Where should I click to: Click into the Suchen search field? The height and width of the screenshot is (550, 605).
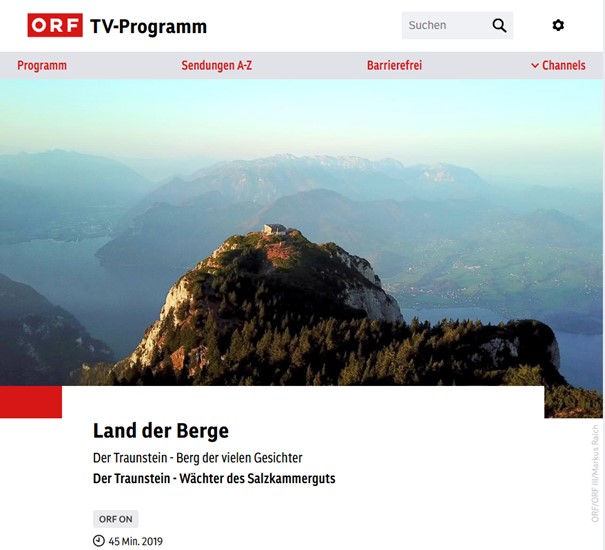click(x=446, y=25)
